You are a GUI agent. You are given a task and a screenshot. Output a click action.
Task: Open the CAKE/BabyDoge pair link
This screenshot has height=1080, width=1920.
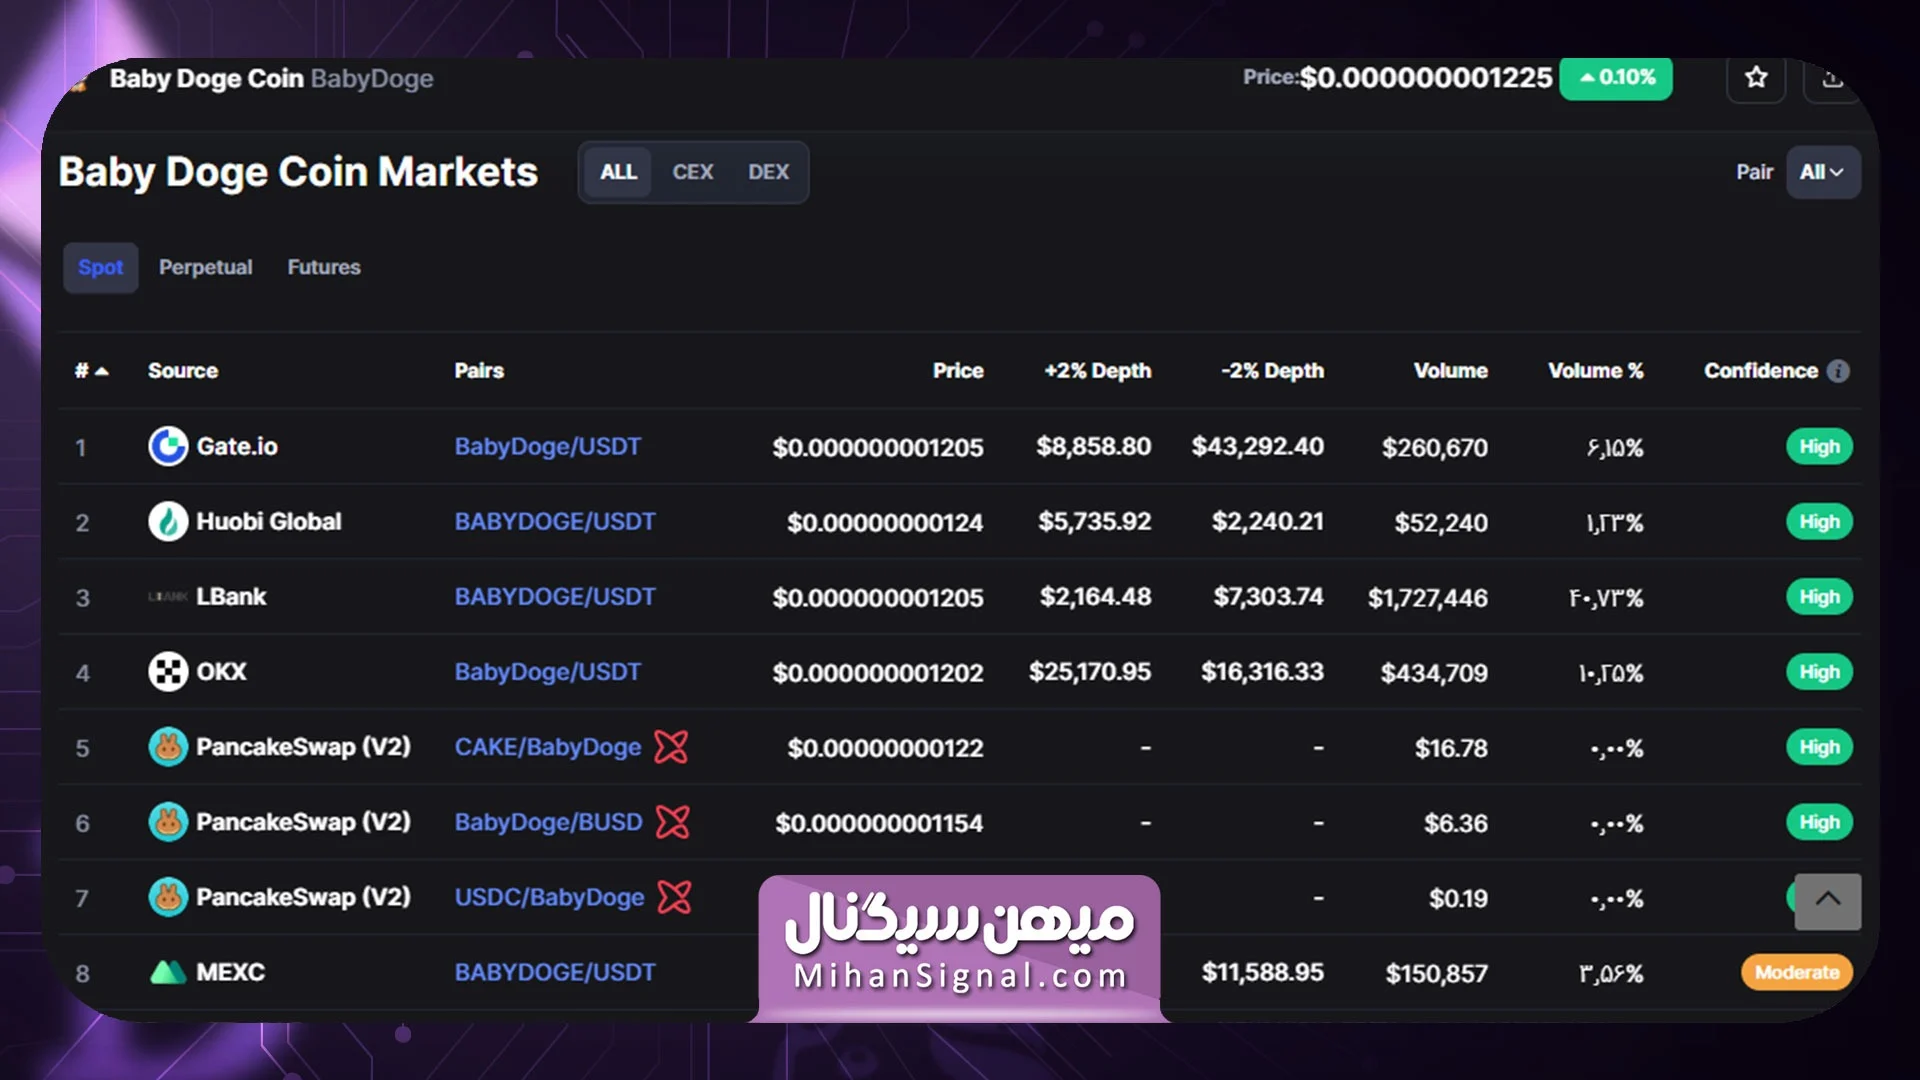(x=548, y=747)
